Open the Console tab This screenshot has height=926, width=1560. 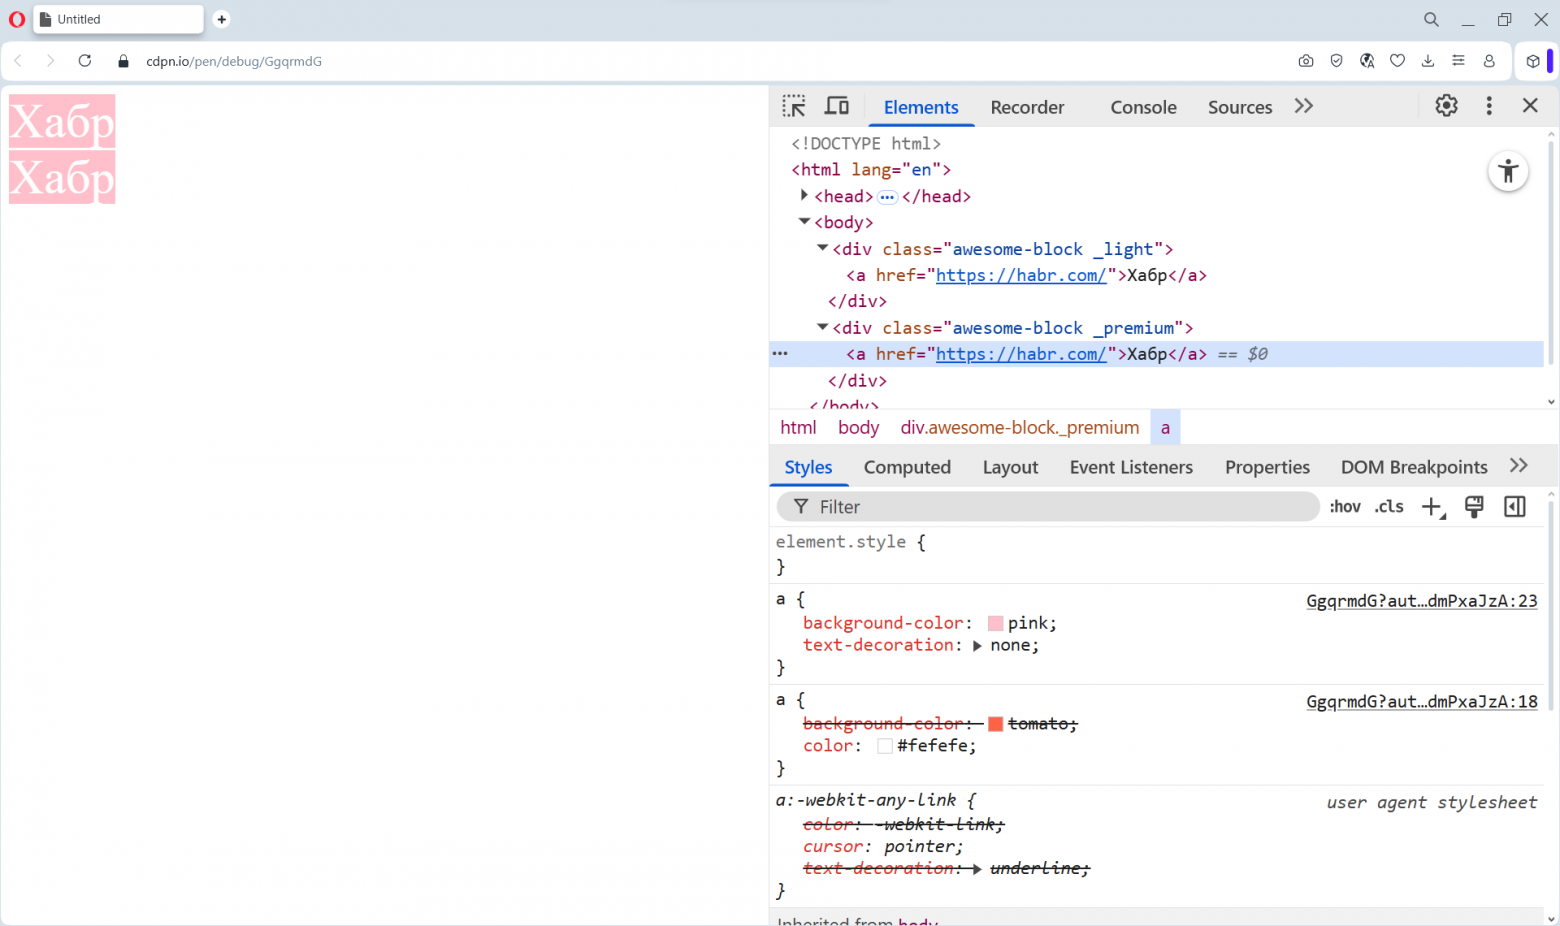(x=1143, y=107)
